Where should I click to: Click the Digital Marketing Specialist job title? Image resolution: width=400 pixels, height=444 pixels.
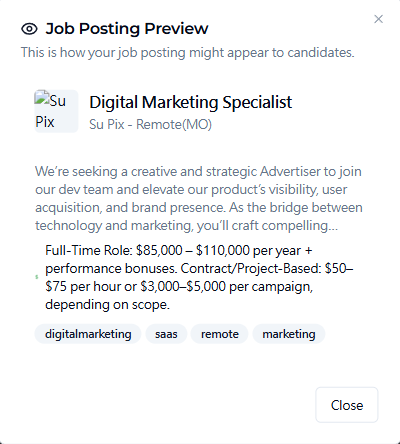pos(191,102)
